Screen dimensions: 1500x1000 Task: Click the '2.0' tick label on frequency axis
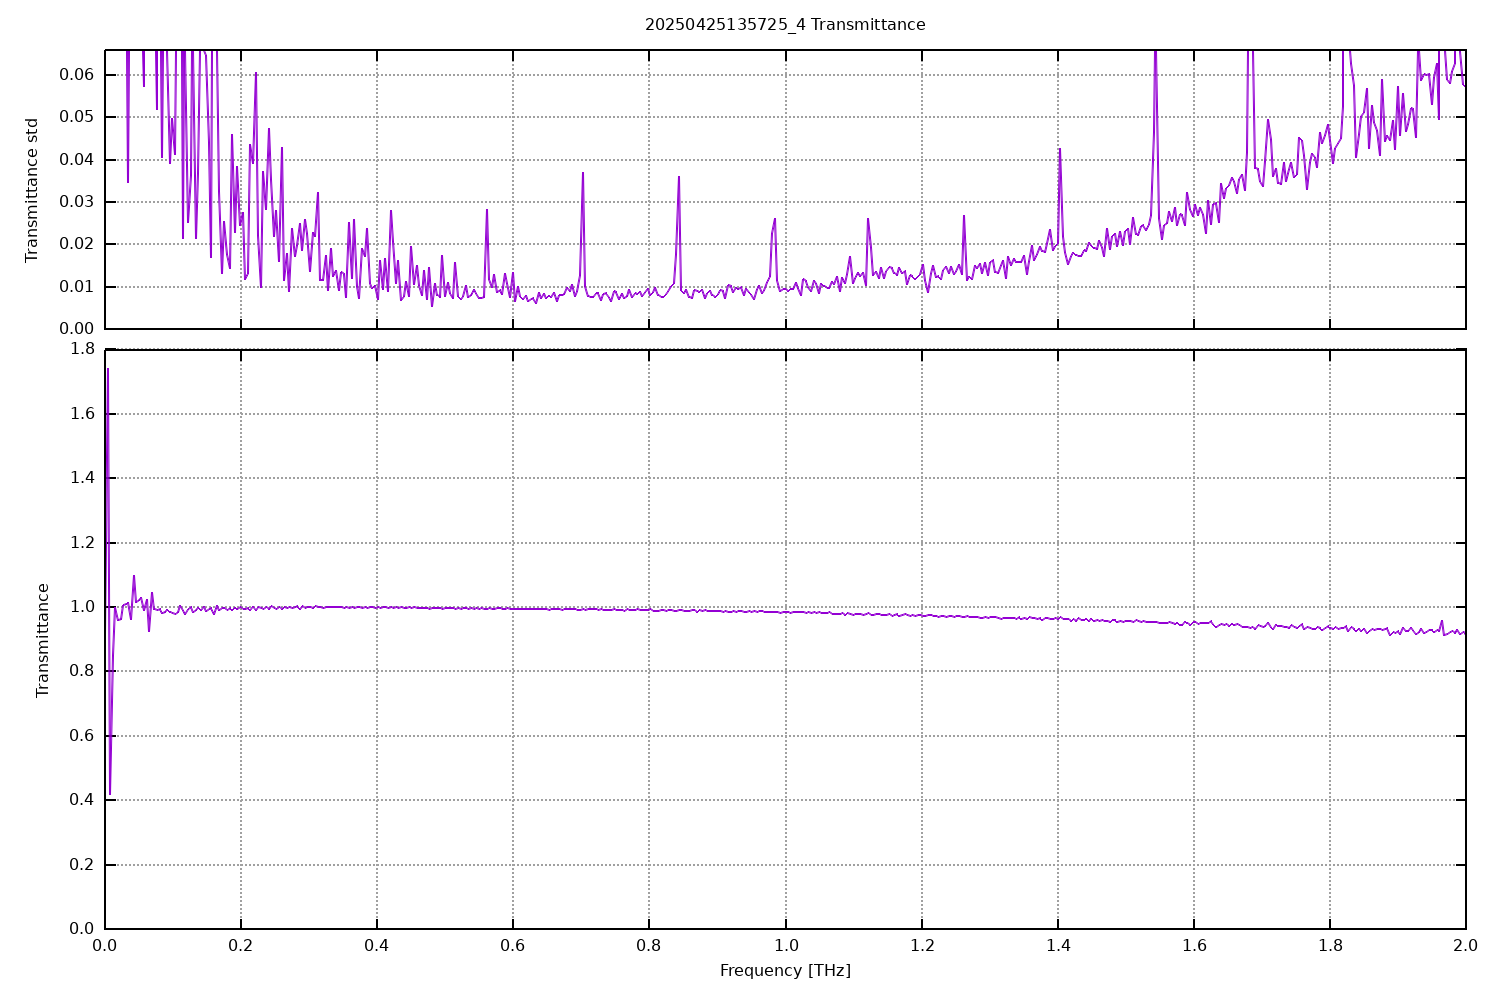[x=1465, y=946]
